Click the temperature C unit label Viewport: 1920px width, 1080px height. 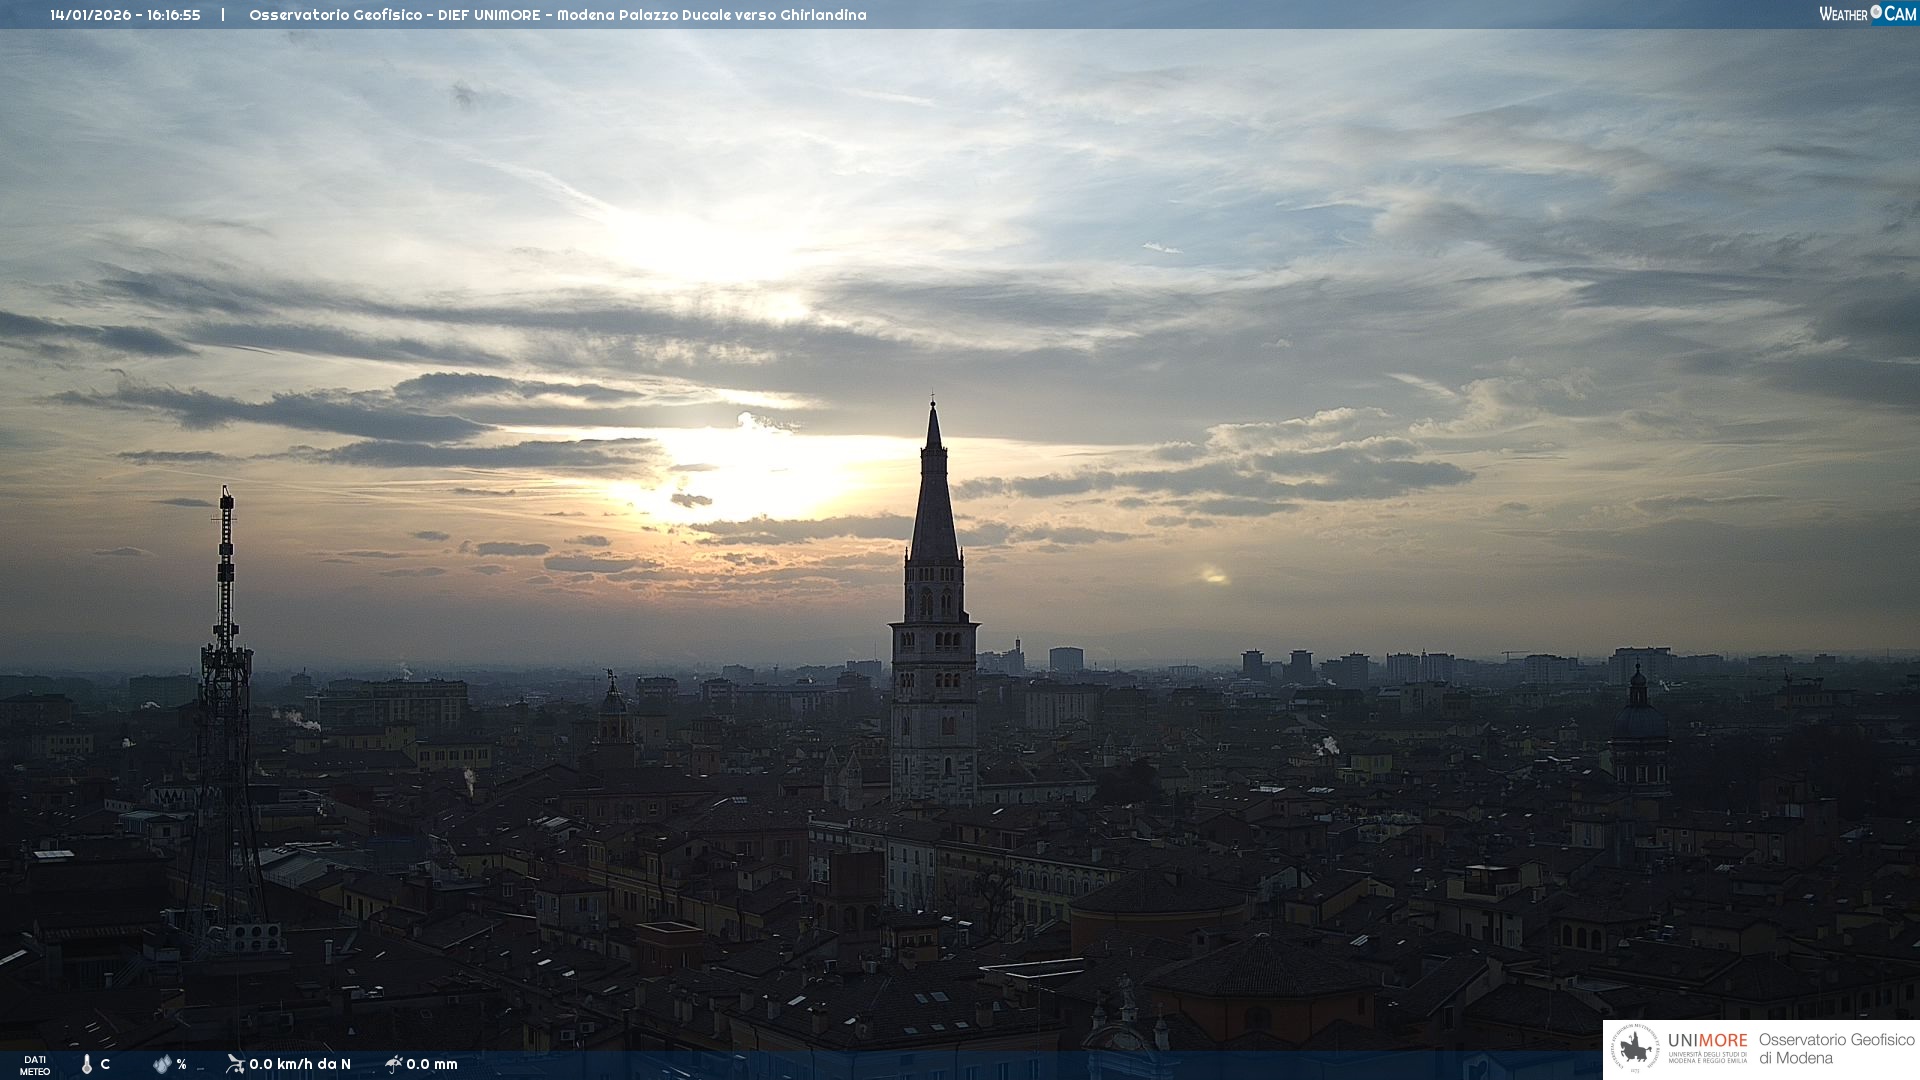click(105, 1064)
